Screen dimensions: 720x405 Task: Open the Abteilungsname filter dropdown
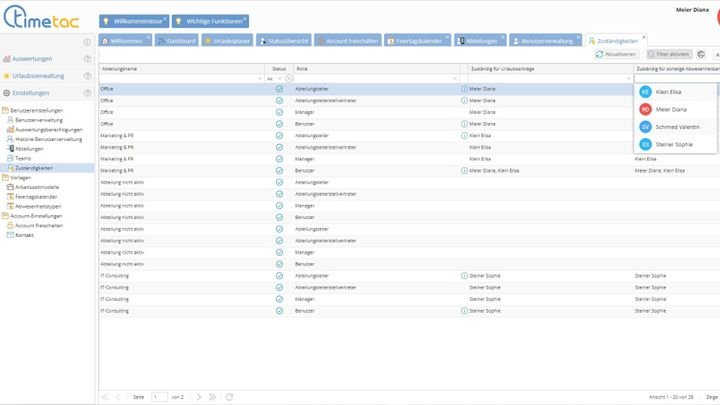pyautogui.click(x=261, y=78)
